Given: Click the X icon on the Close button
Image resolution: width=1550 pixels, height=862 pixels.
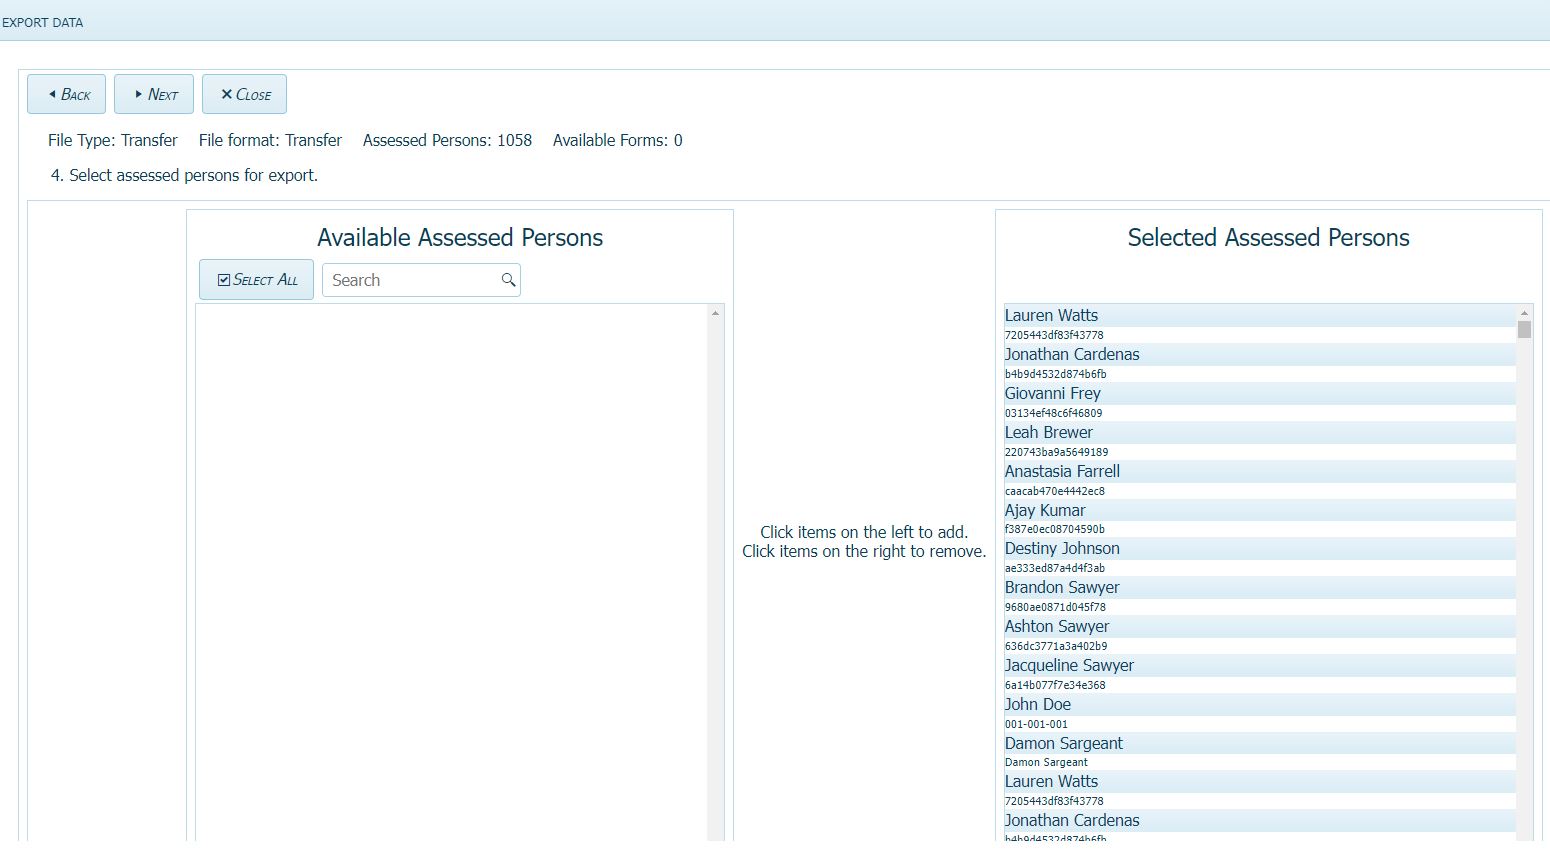Looking at the screenshot, I should (226, 94).
